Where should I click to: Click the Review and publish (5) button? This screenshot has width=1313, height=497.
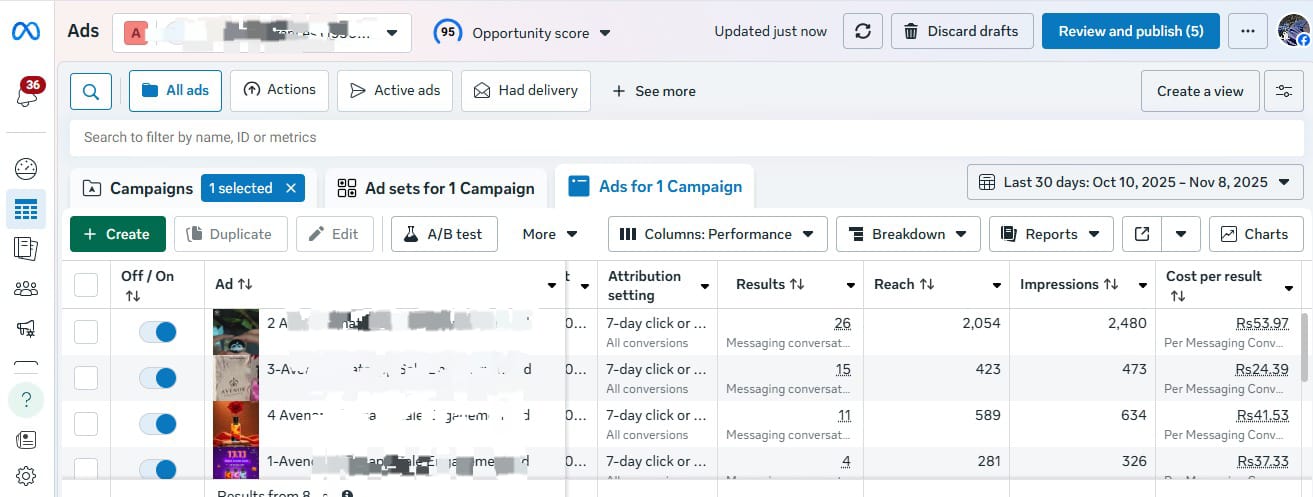click(1130, 31)
